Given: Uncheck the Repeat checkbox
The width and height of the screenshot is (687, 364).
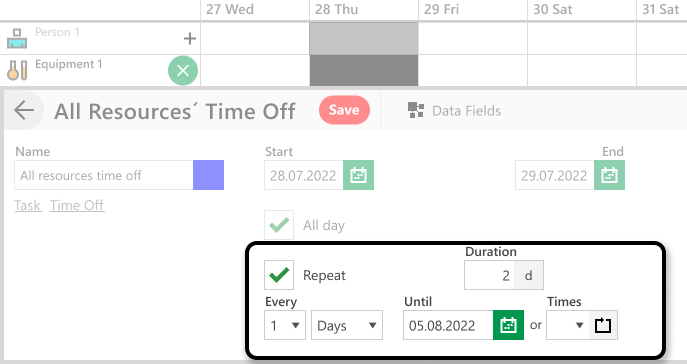Looking at the screenshot, I should click(279, 275).
